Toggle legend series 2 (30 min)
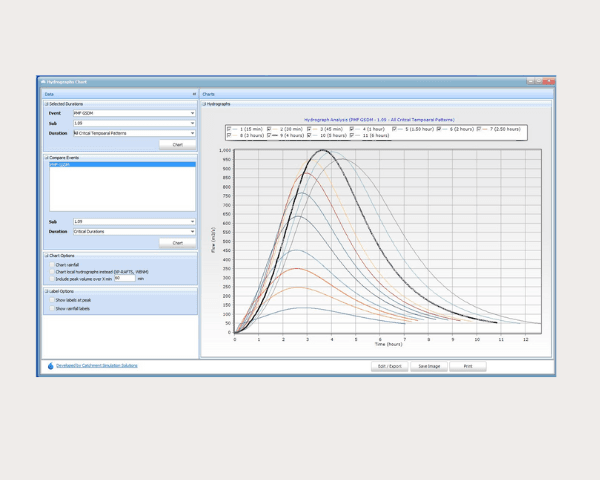Viewport: 600px width, 480px height. coord(269,129)
